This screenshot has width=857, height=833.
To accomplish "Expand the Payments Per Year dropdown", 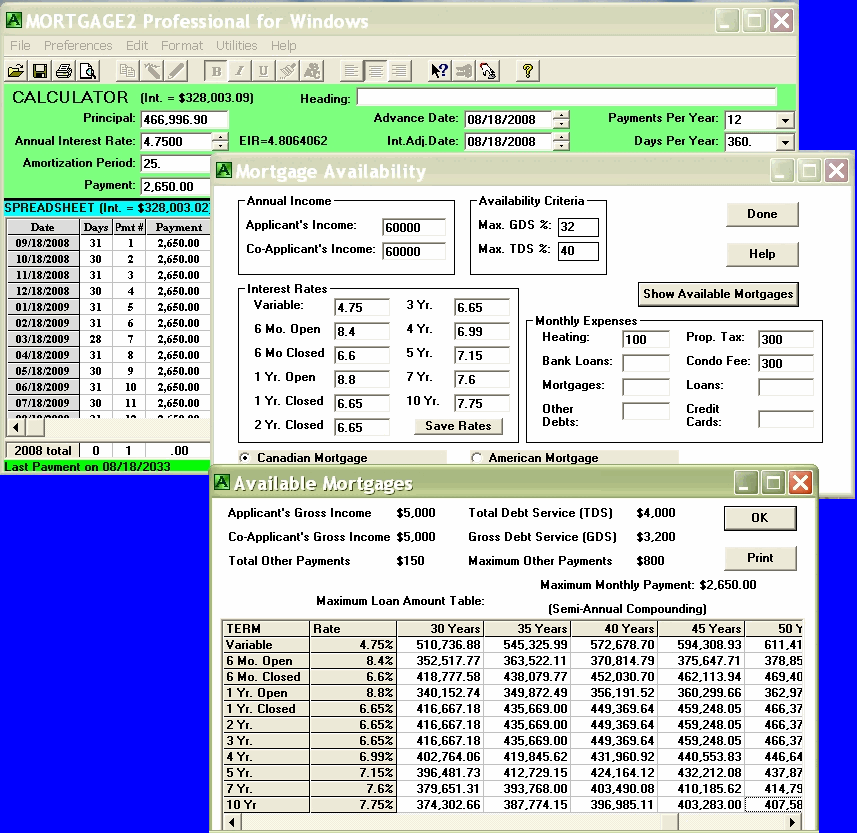I will [785, 120].
